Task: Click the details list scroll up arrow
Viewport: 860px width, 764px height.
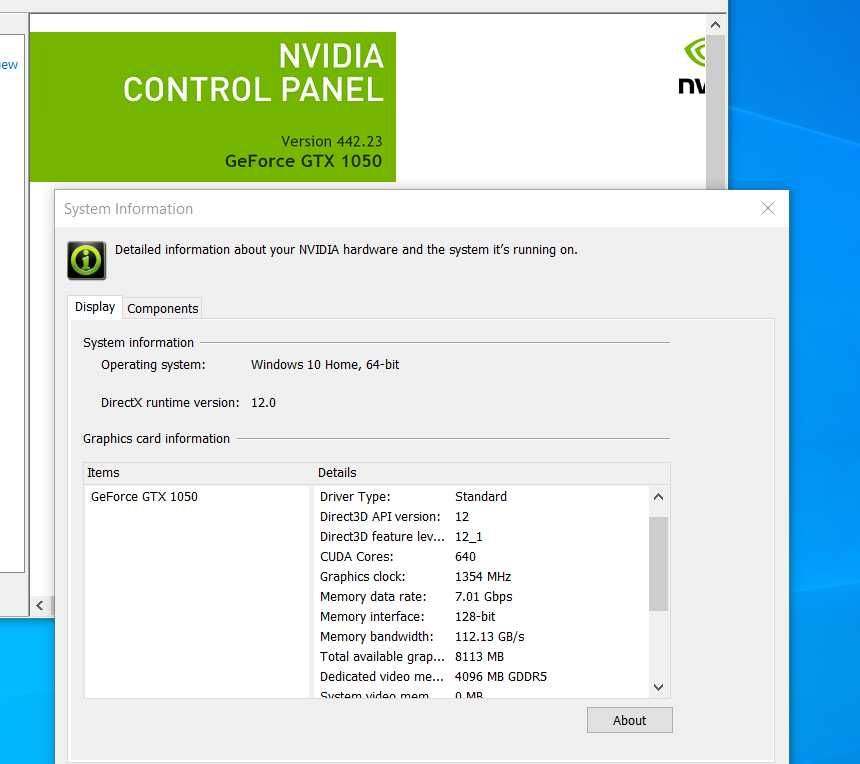Action: (658, 497)
